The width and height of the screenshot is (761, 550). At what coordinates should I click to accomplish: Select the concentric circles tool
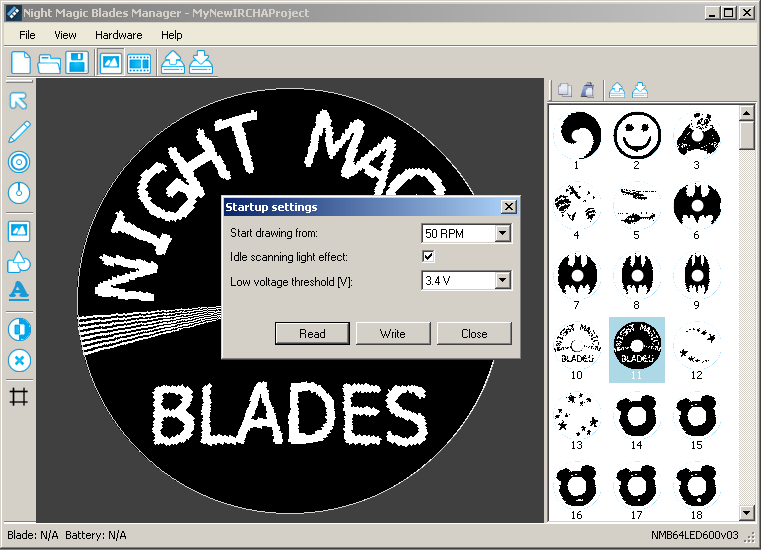coord(19,162)
